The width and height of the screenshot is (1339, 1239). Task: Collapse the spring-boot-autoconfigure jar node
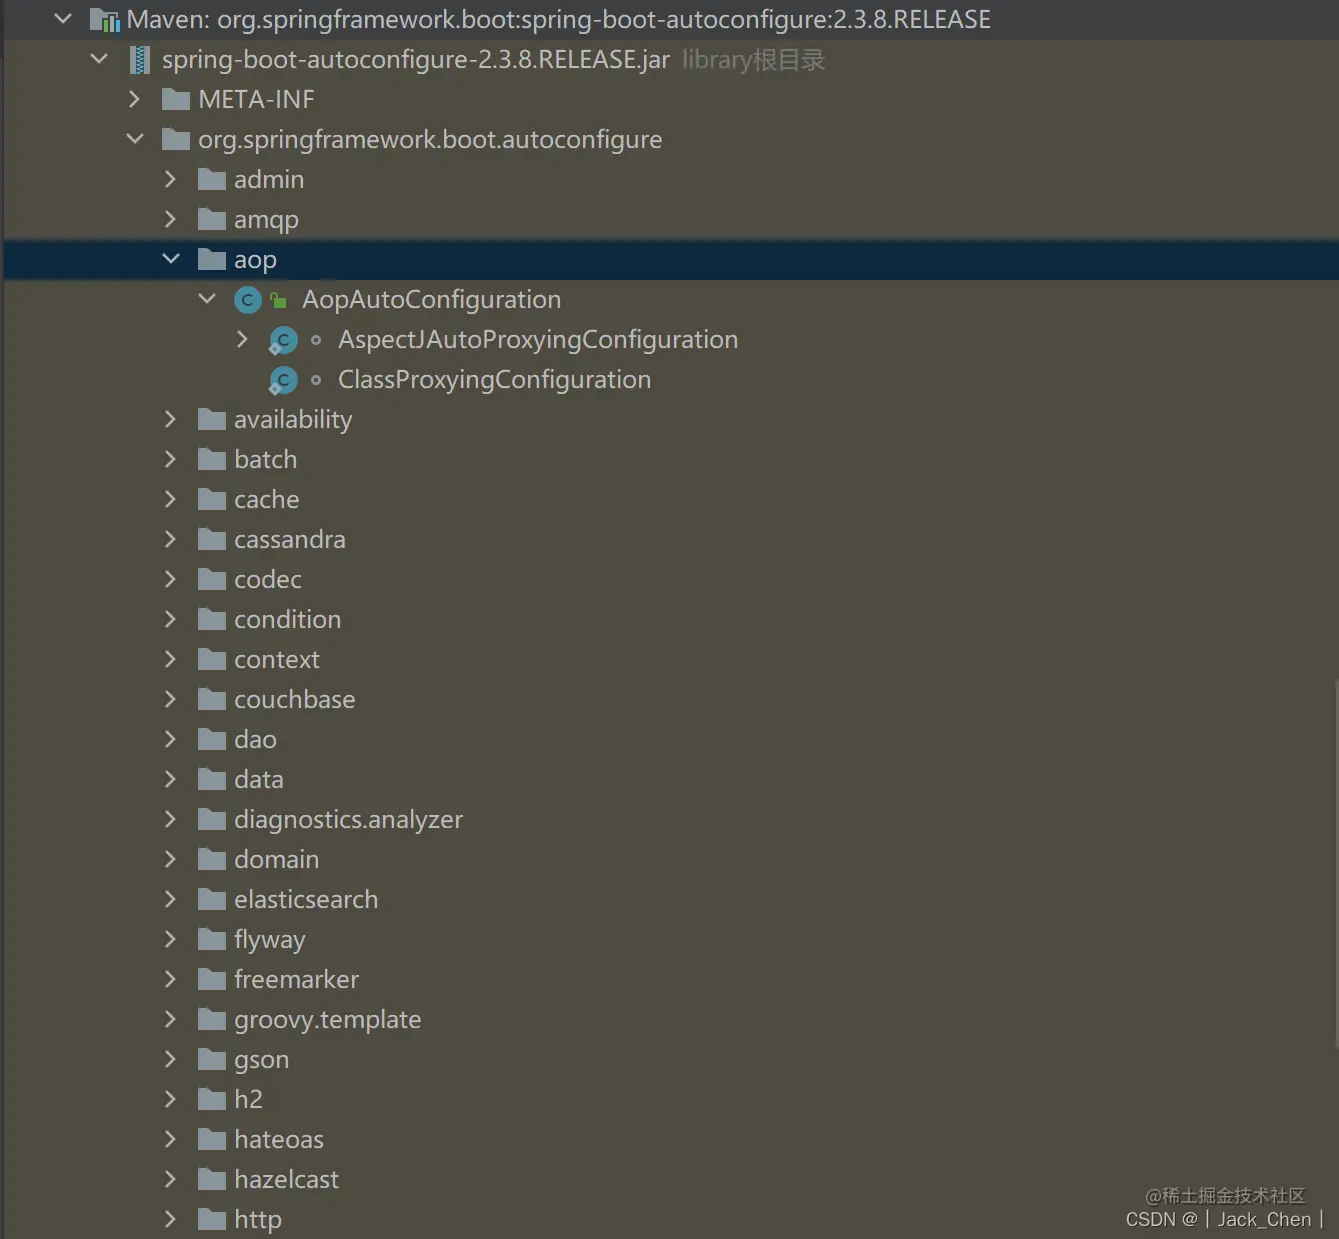(x=99, y=59)
